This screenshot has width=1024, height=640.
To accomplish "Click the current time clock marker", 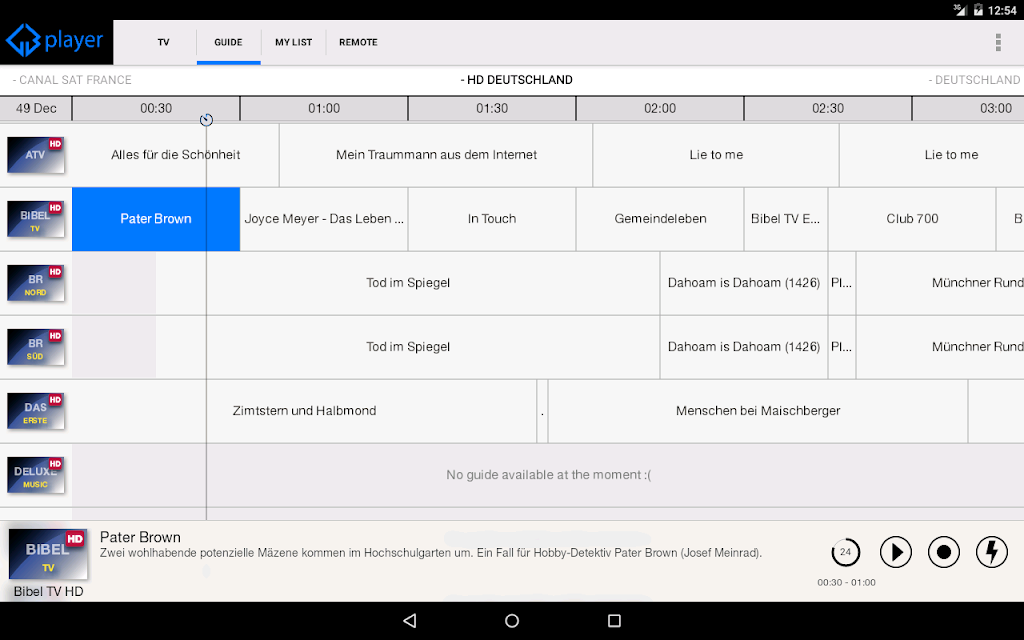I will (206, 120).
